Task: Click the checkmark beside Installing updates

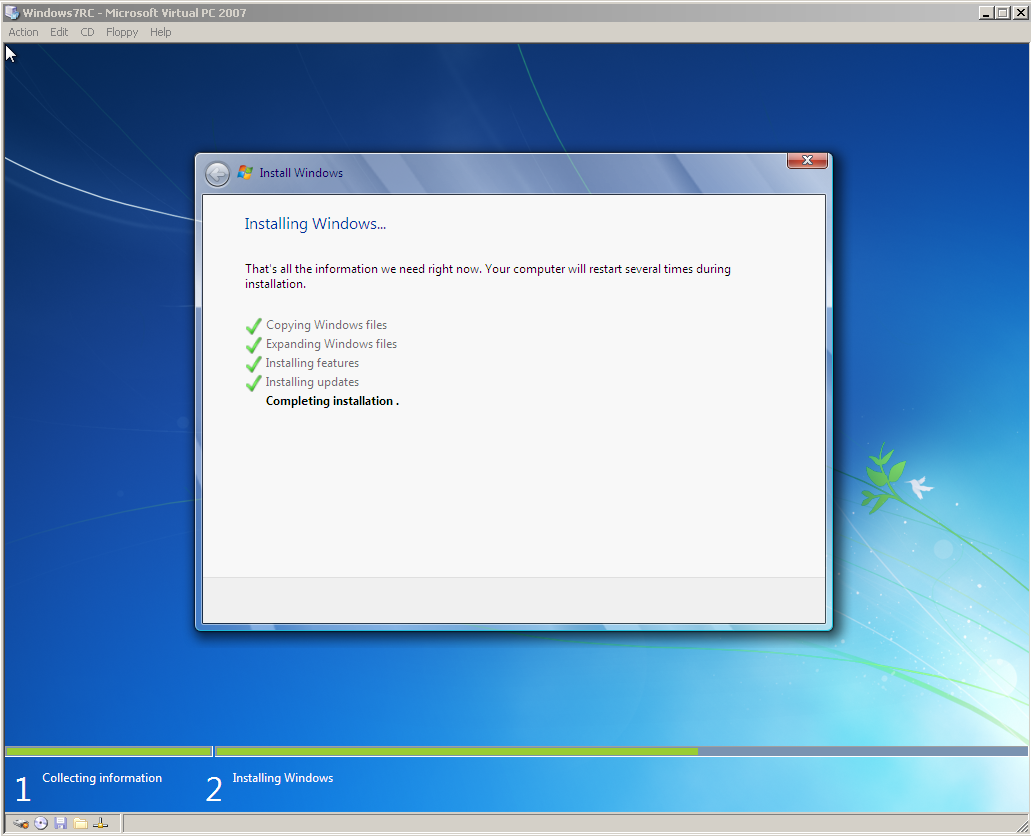Action: [254, 382]
